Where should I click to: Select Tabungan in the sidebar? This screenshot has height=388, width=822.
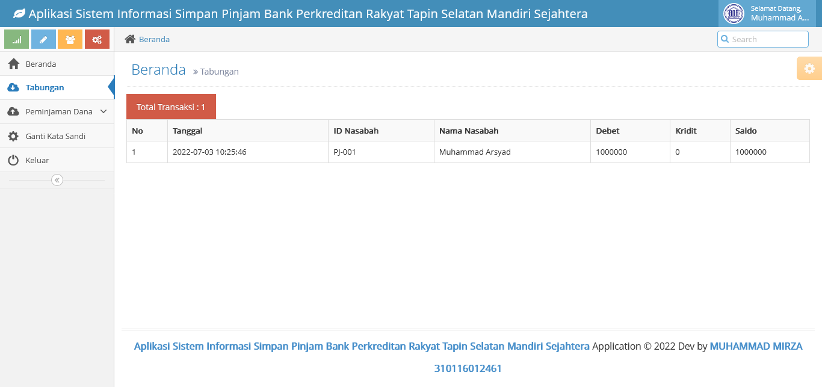click(x=57, y=88)
